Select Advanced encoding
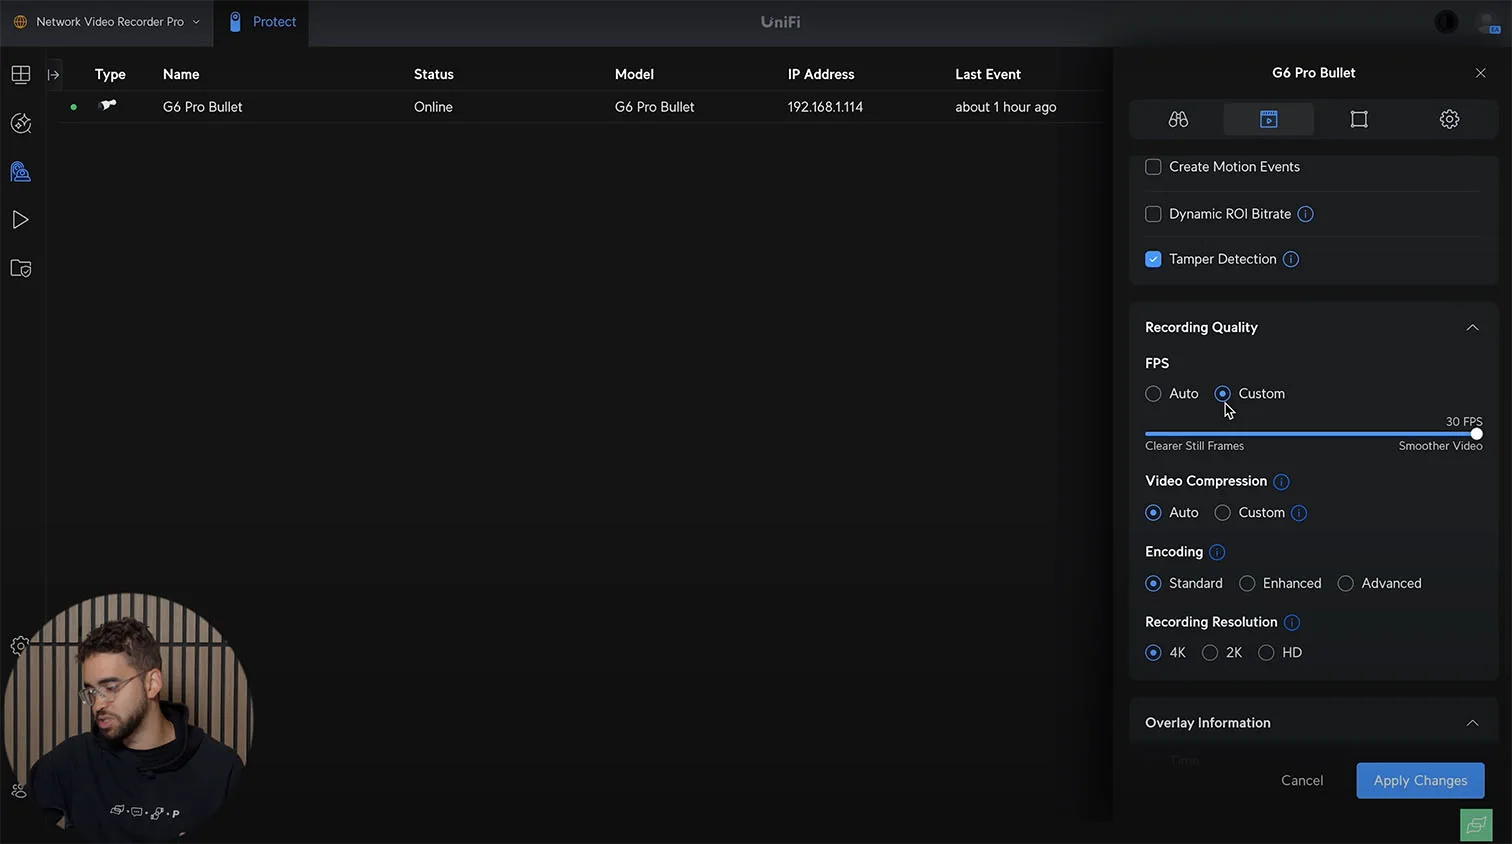Screen dimensions: 1512x844 pos(1346,584)
